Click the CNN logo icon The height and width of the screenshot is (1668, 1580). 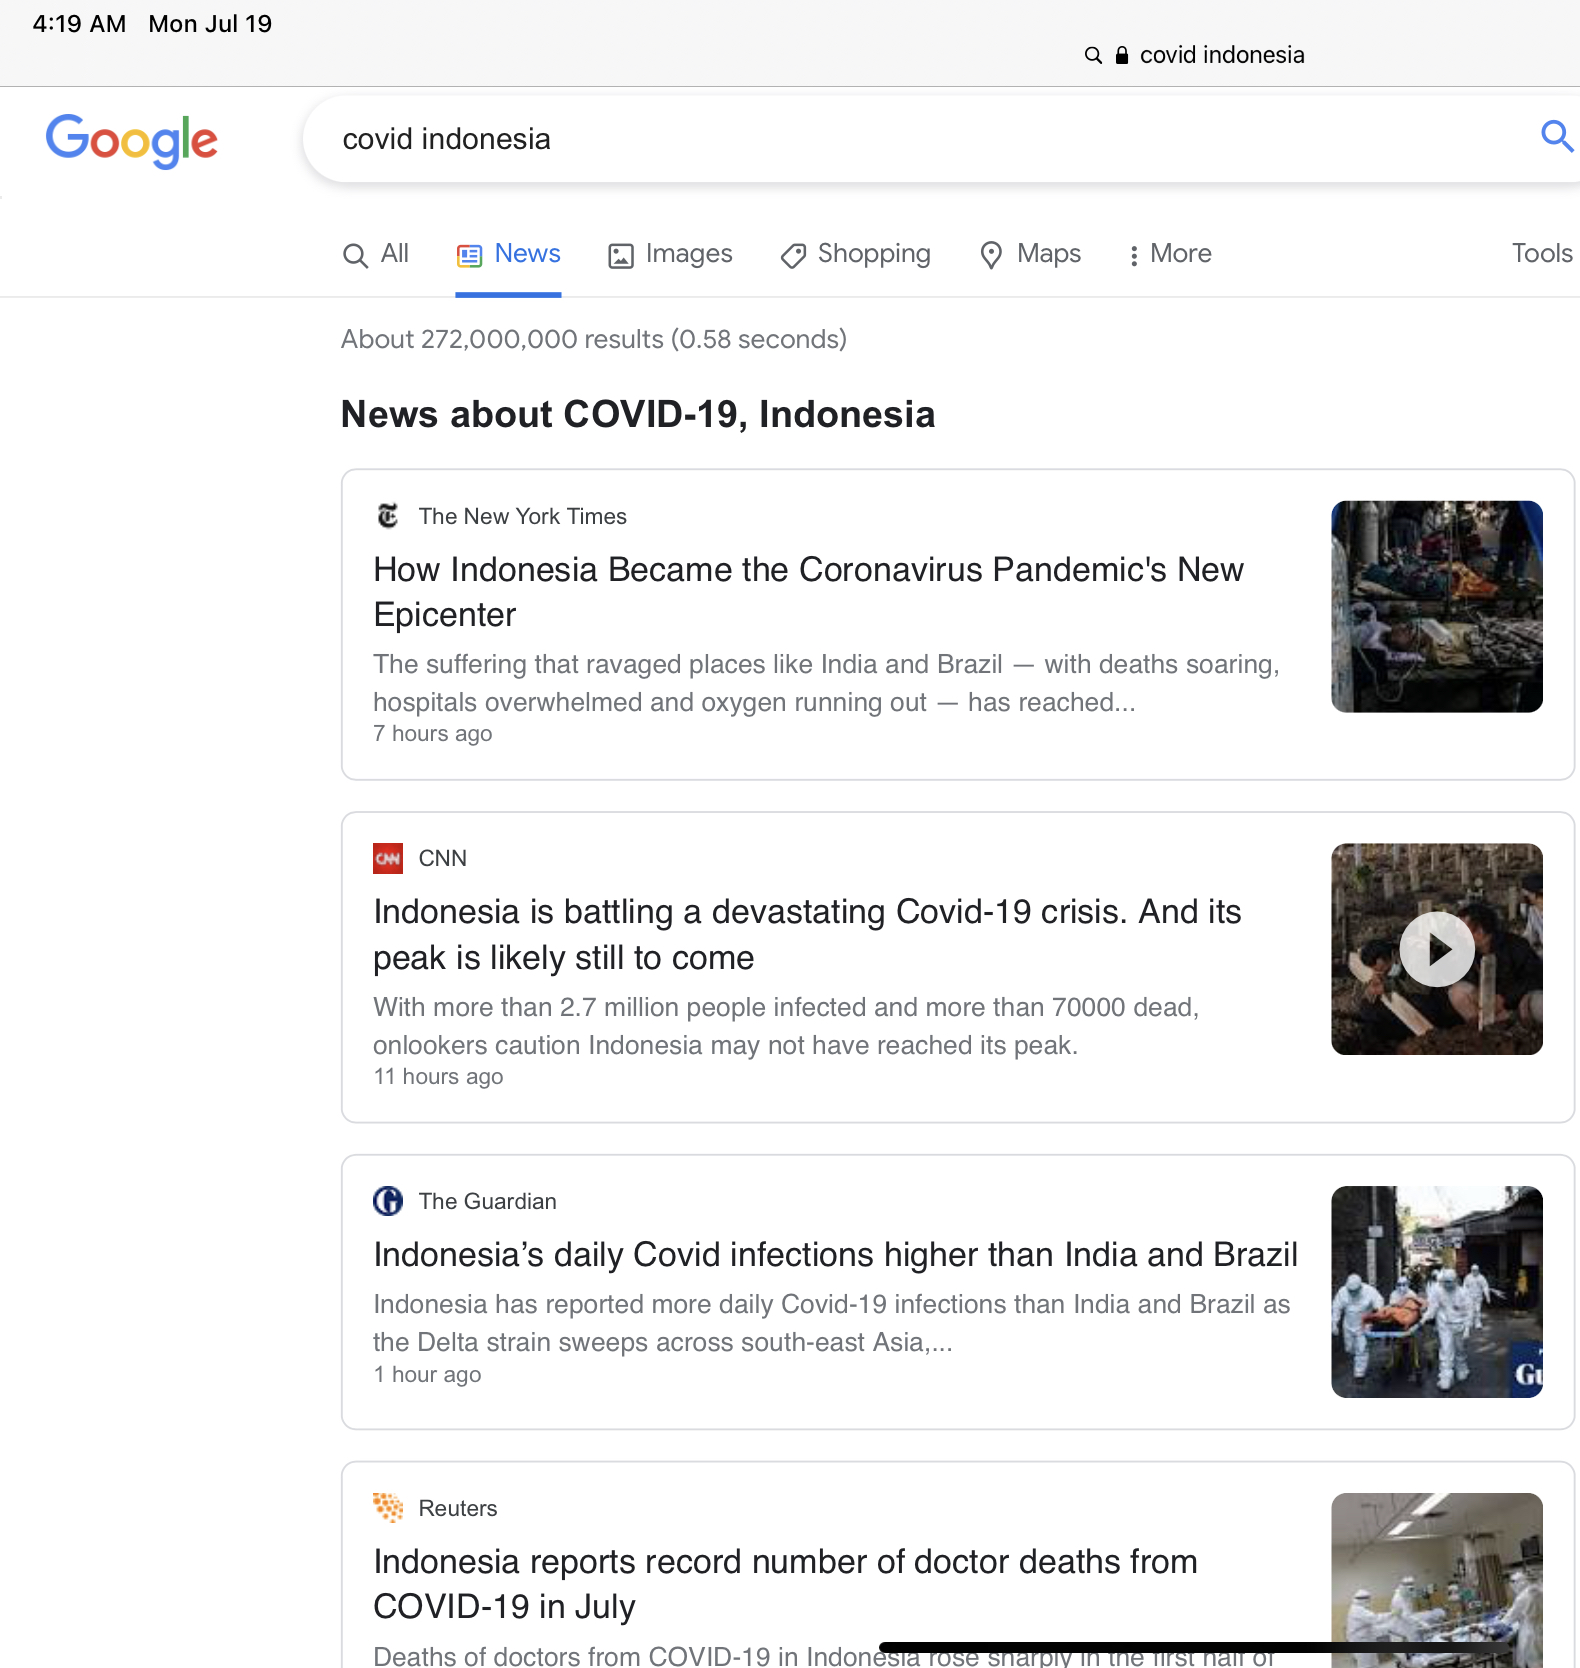tap(388, 858)
